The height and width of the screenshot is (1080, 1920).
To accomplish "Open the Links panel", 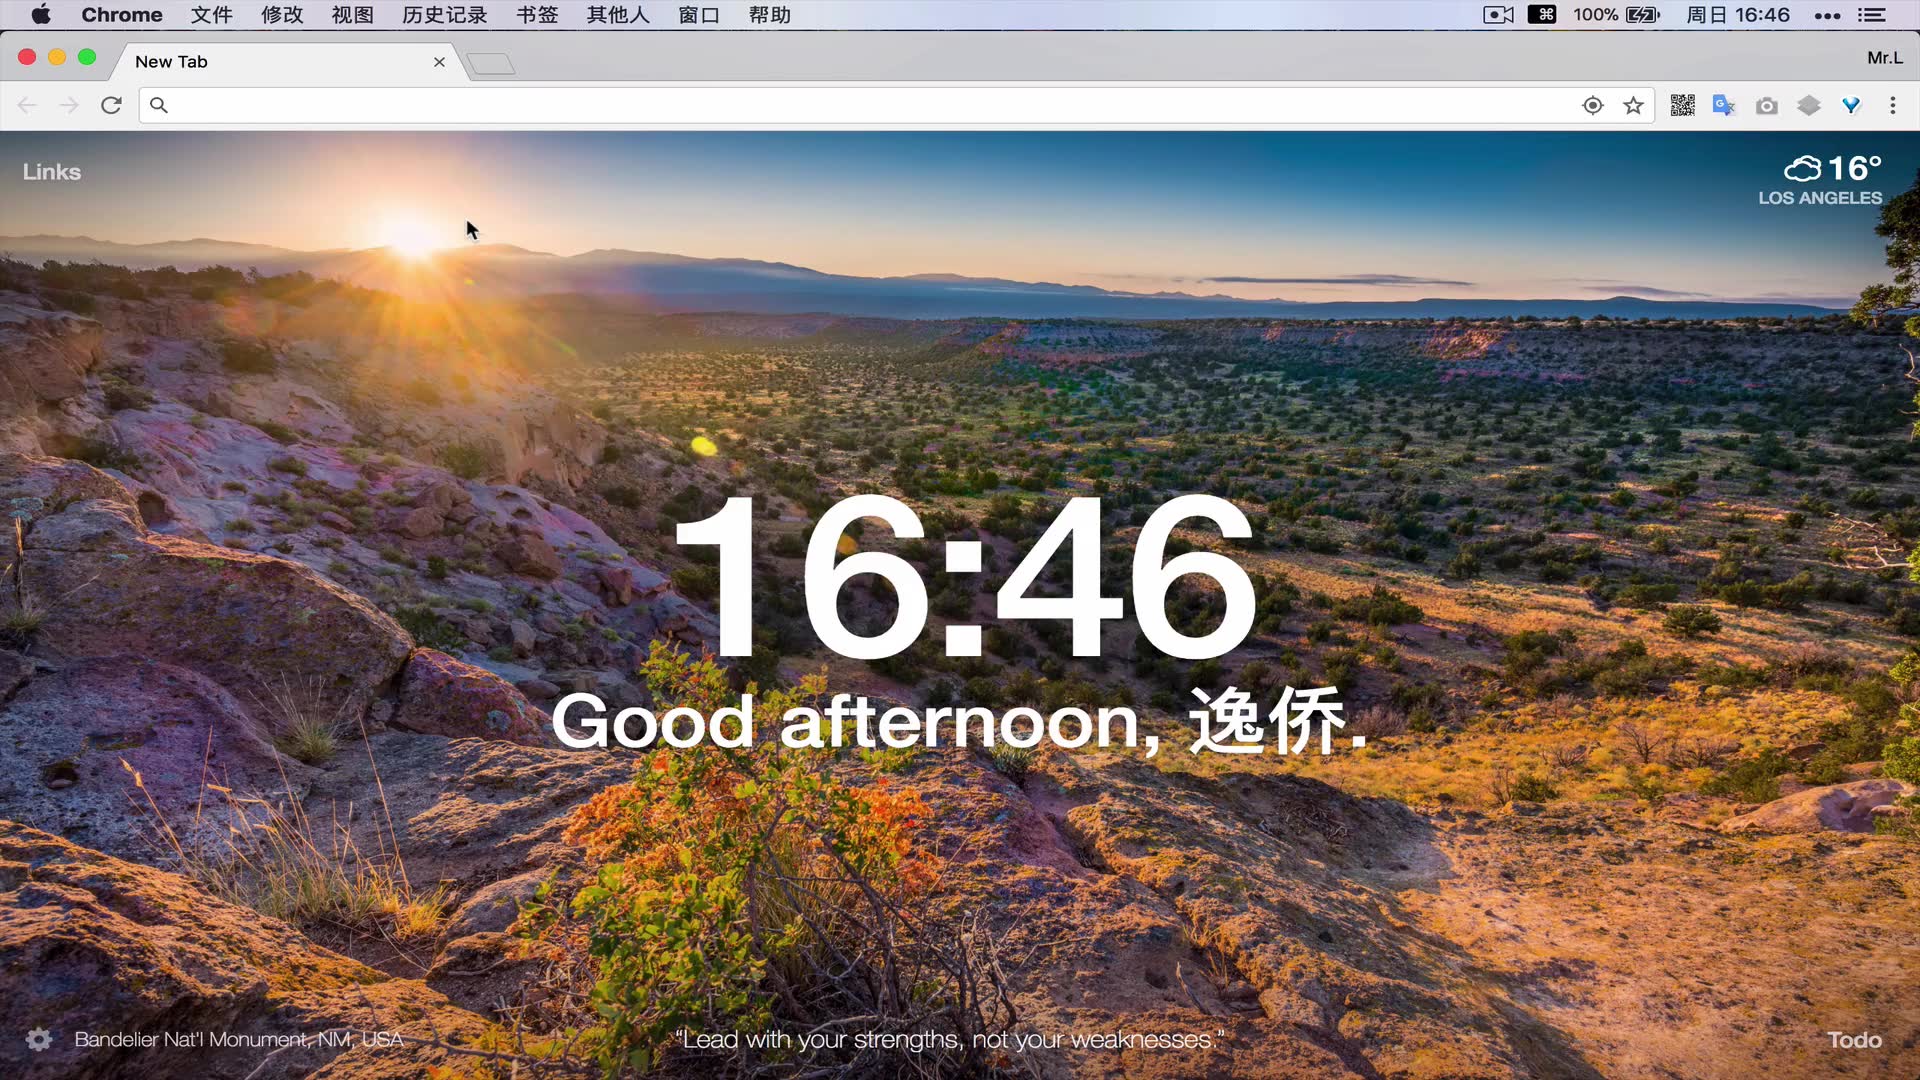I will coord(52,172).
